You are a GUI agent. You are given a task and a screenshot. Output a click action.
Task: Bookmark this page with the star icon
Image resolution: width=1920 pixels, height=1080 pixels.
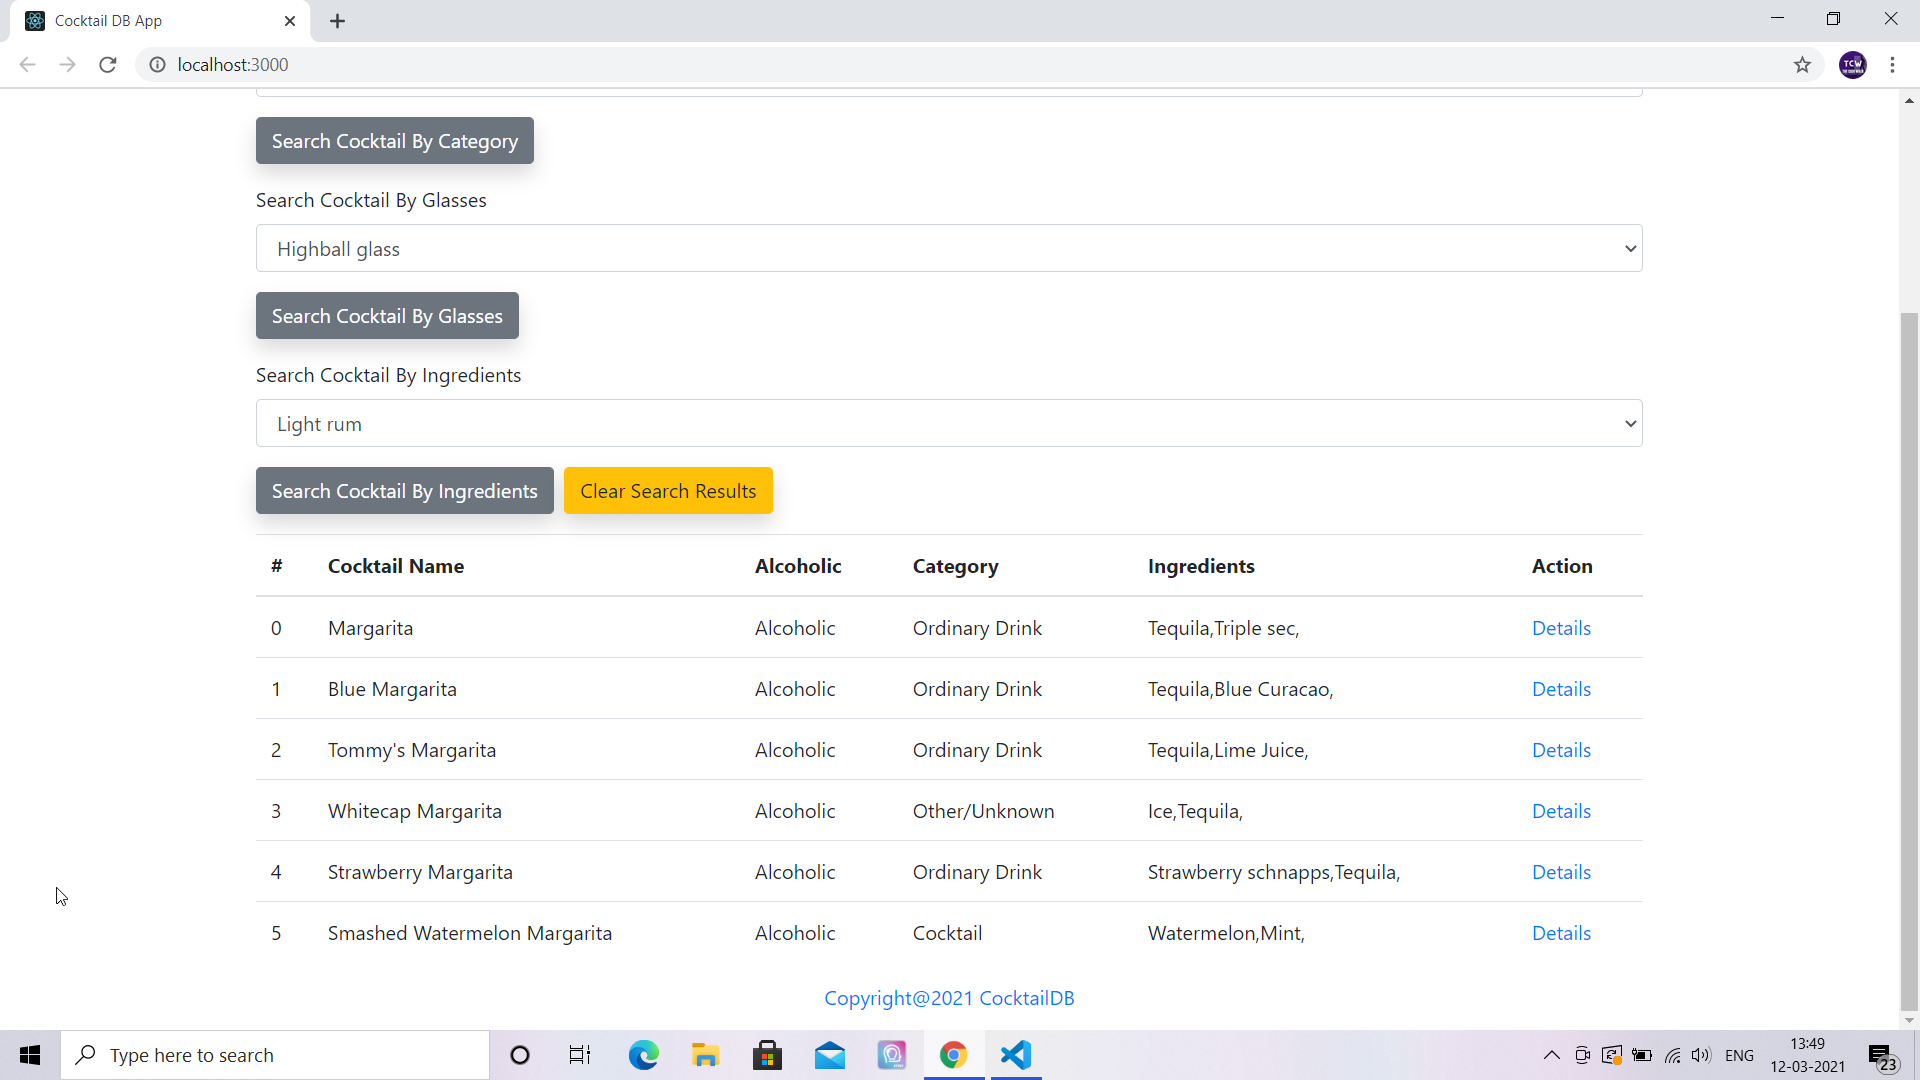point(1802,65)
